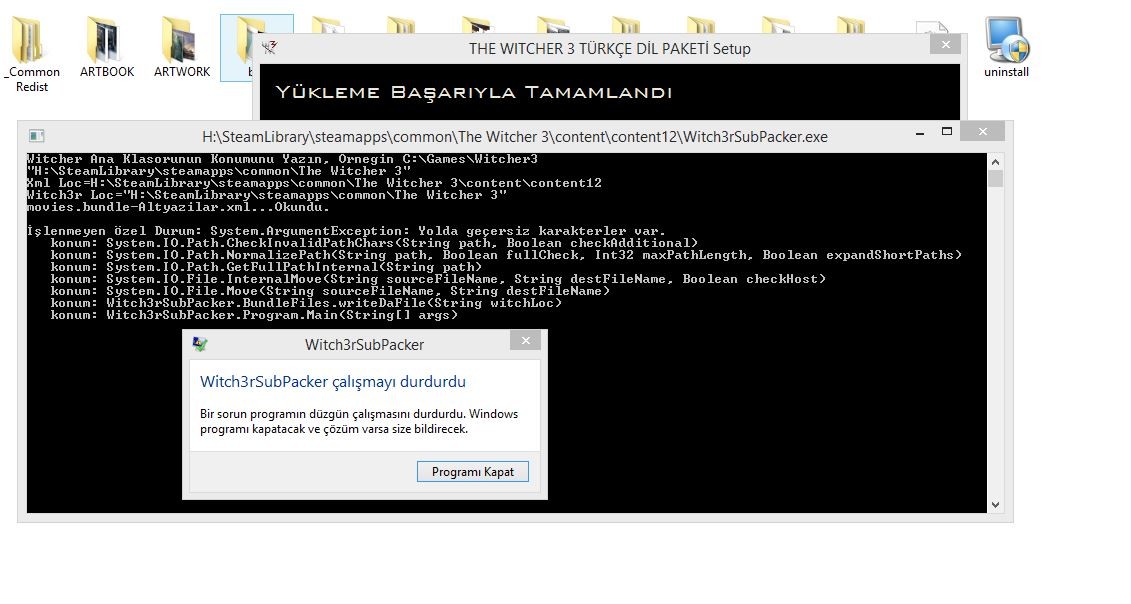Image resolution: width=1131 pixels, height=604 pixels.
Task: Click the console window title path
Action: [x=515, y=136]
